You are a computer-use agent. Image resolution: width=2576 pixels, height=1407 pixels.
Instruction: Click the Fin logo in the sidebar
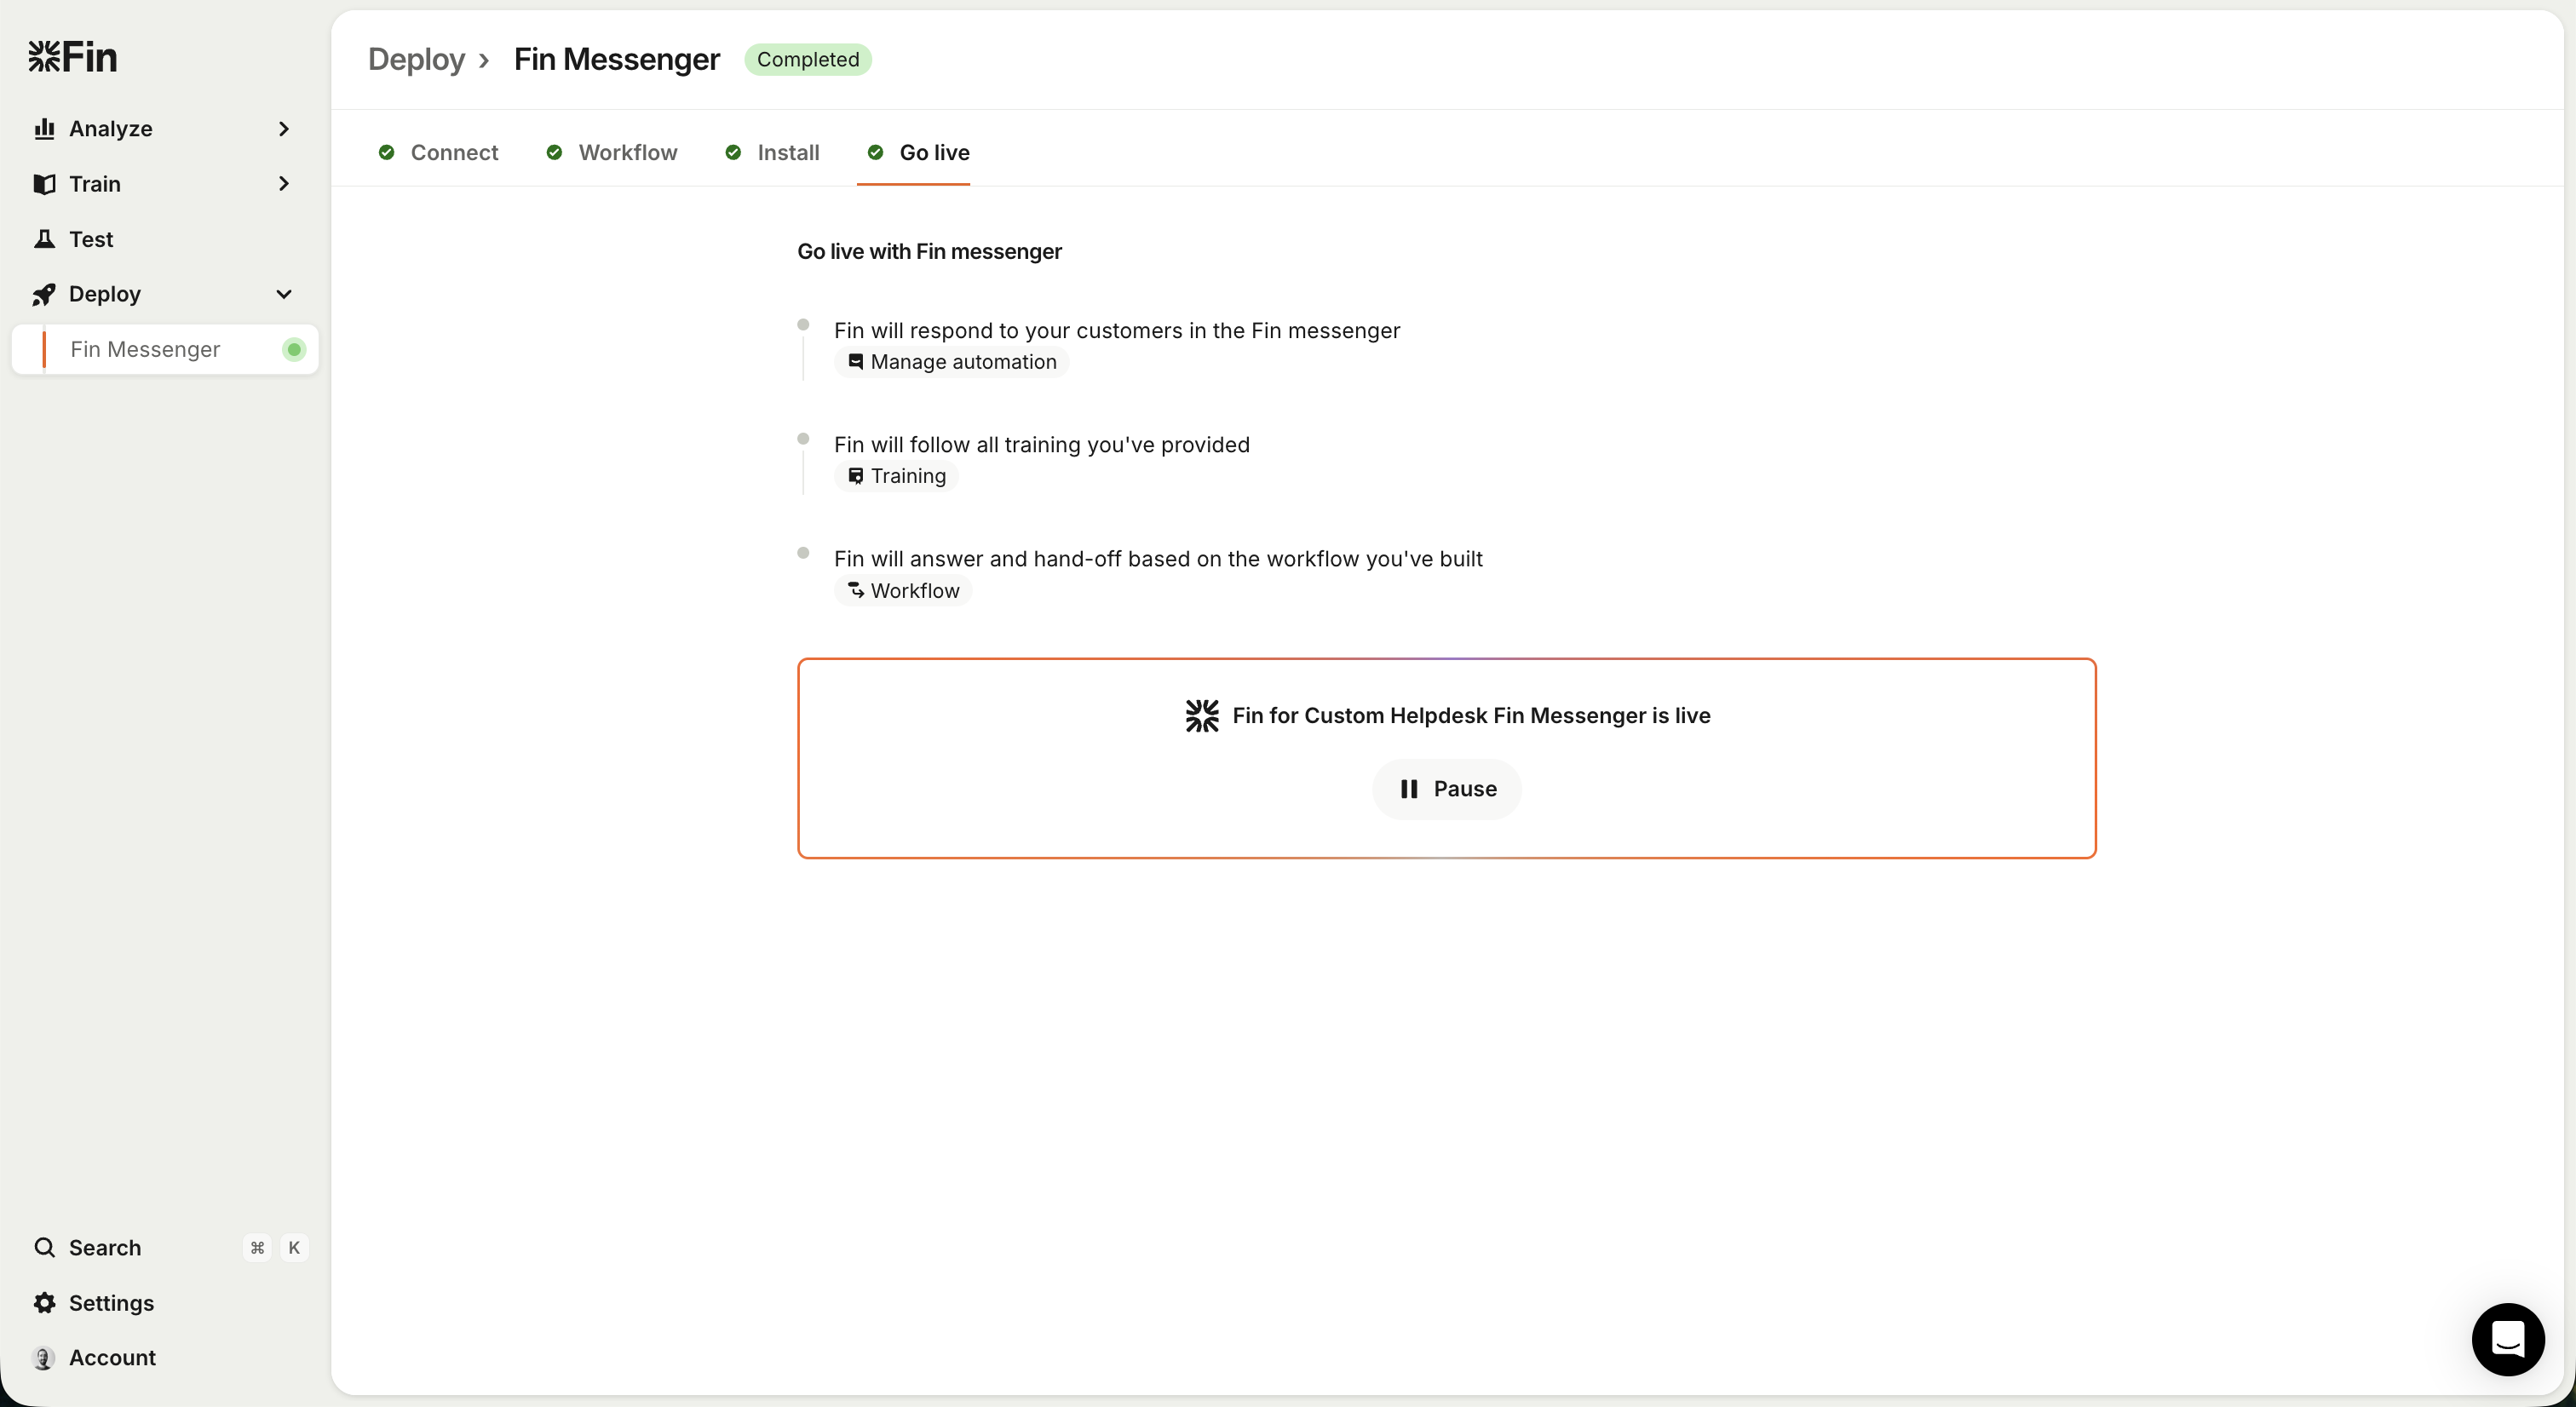72,57
